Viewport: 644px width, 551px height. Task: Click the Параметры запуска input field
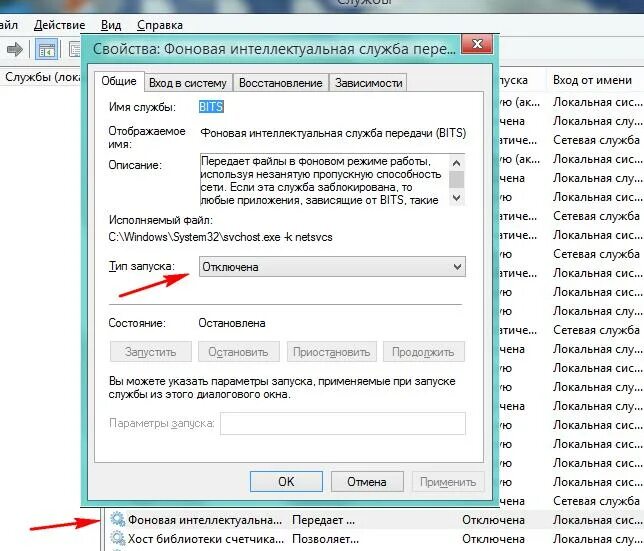pos(343,423)
